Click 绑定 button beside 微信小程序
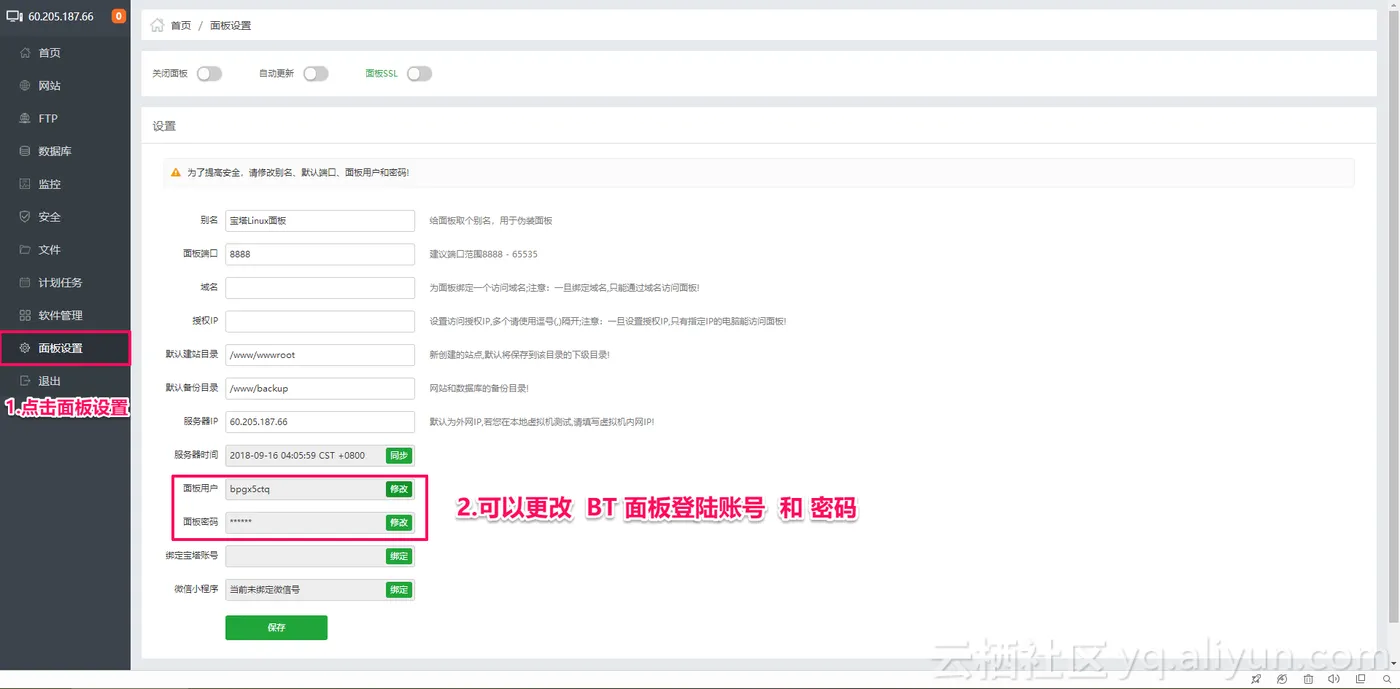The width and height of the screenshot is (1400, 689). tap(399, 590)
